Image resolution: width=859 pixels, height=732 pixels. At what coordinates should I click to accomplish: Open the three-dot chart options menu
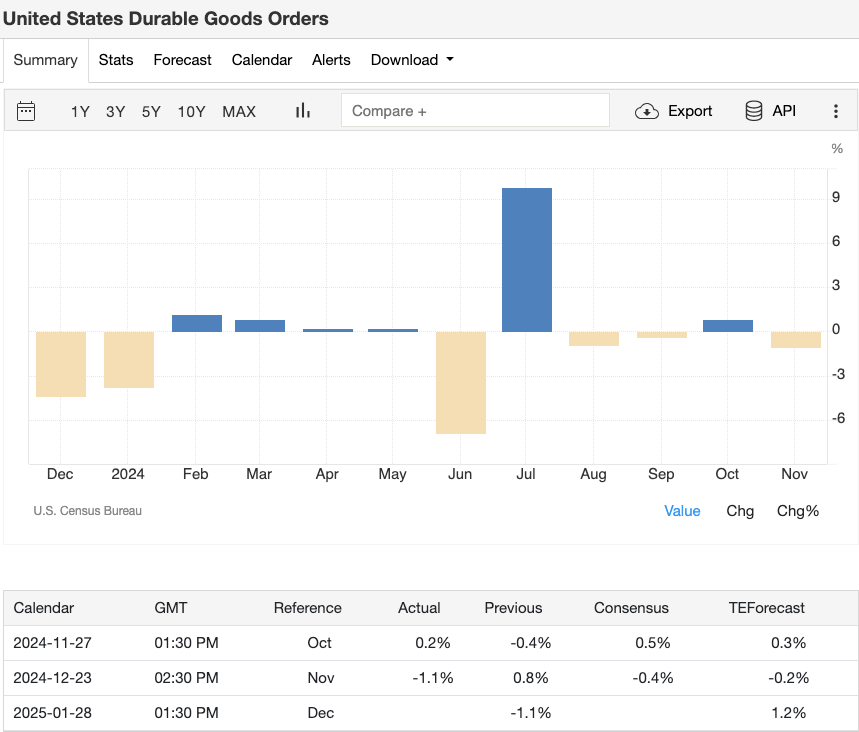(836, 111)
